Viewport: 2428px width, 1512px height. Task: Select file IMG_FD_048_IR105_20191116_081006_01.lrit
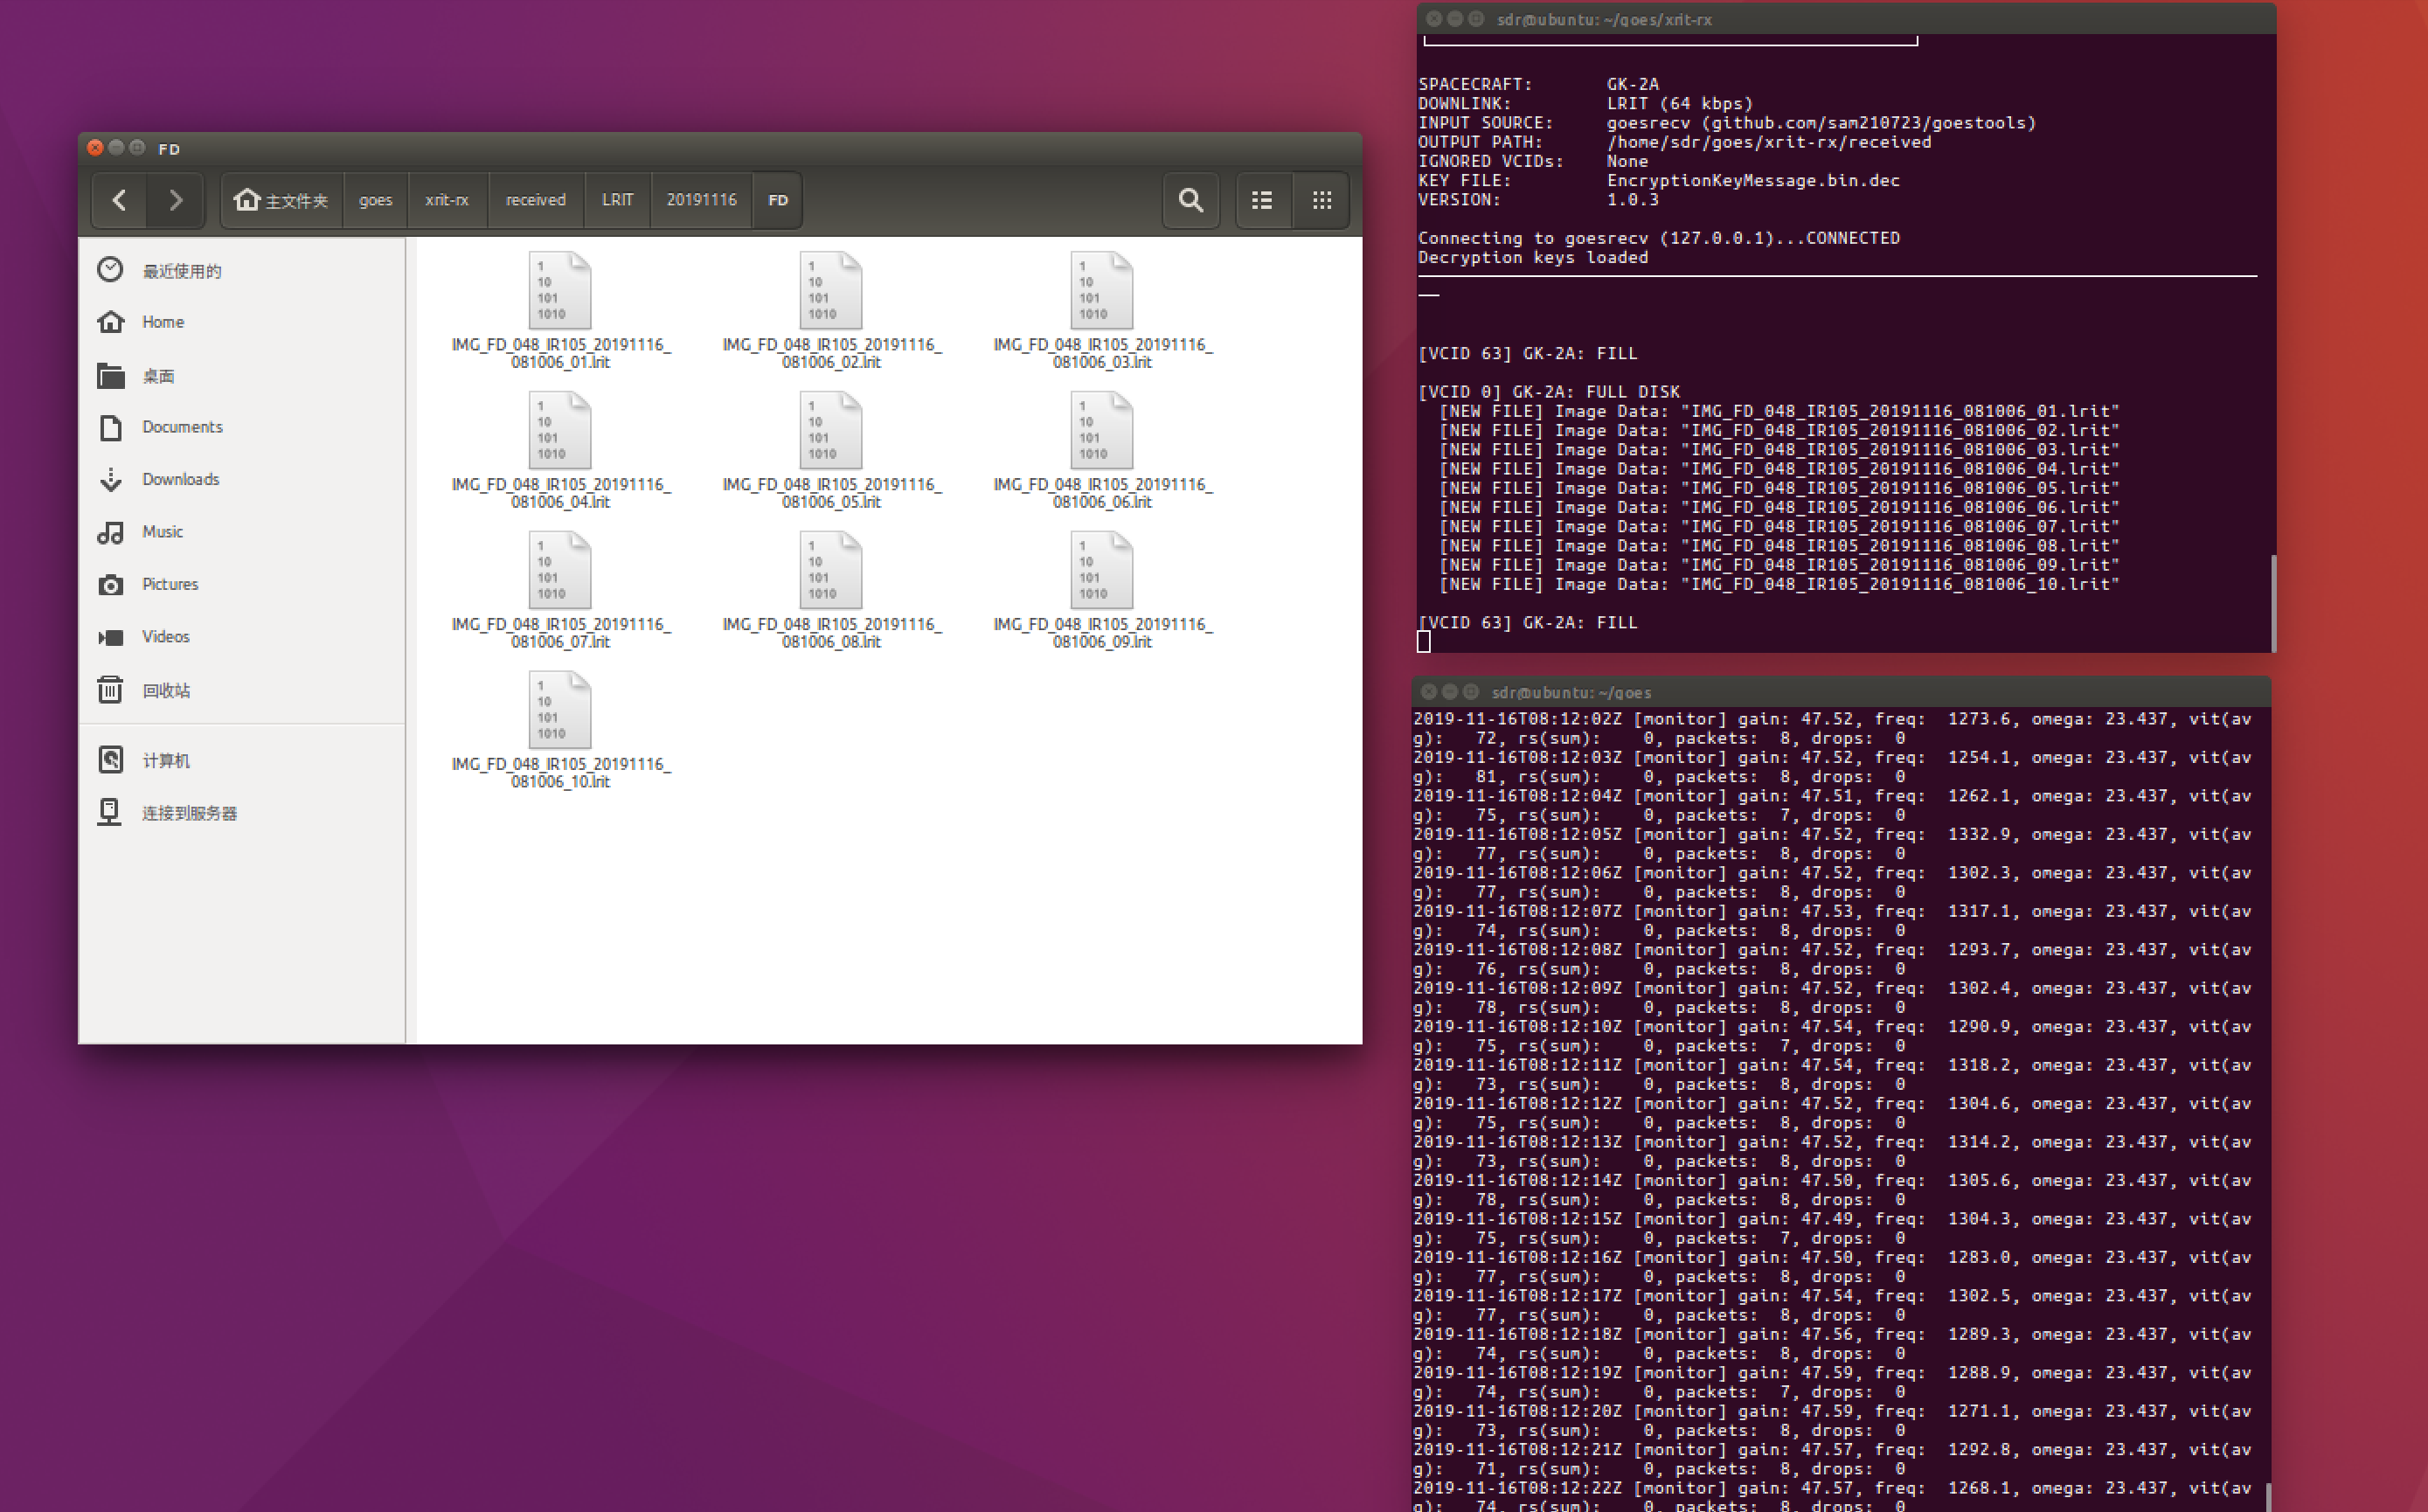coord(560,292)
